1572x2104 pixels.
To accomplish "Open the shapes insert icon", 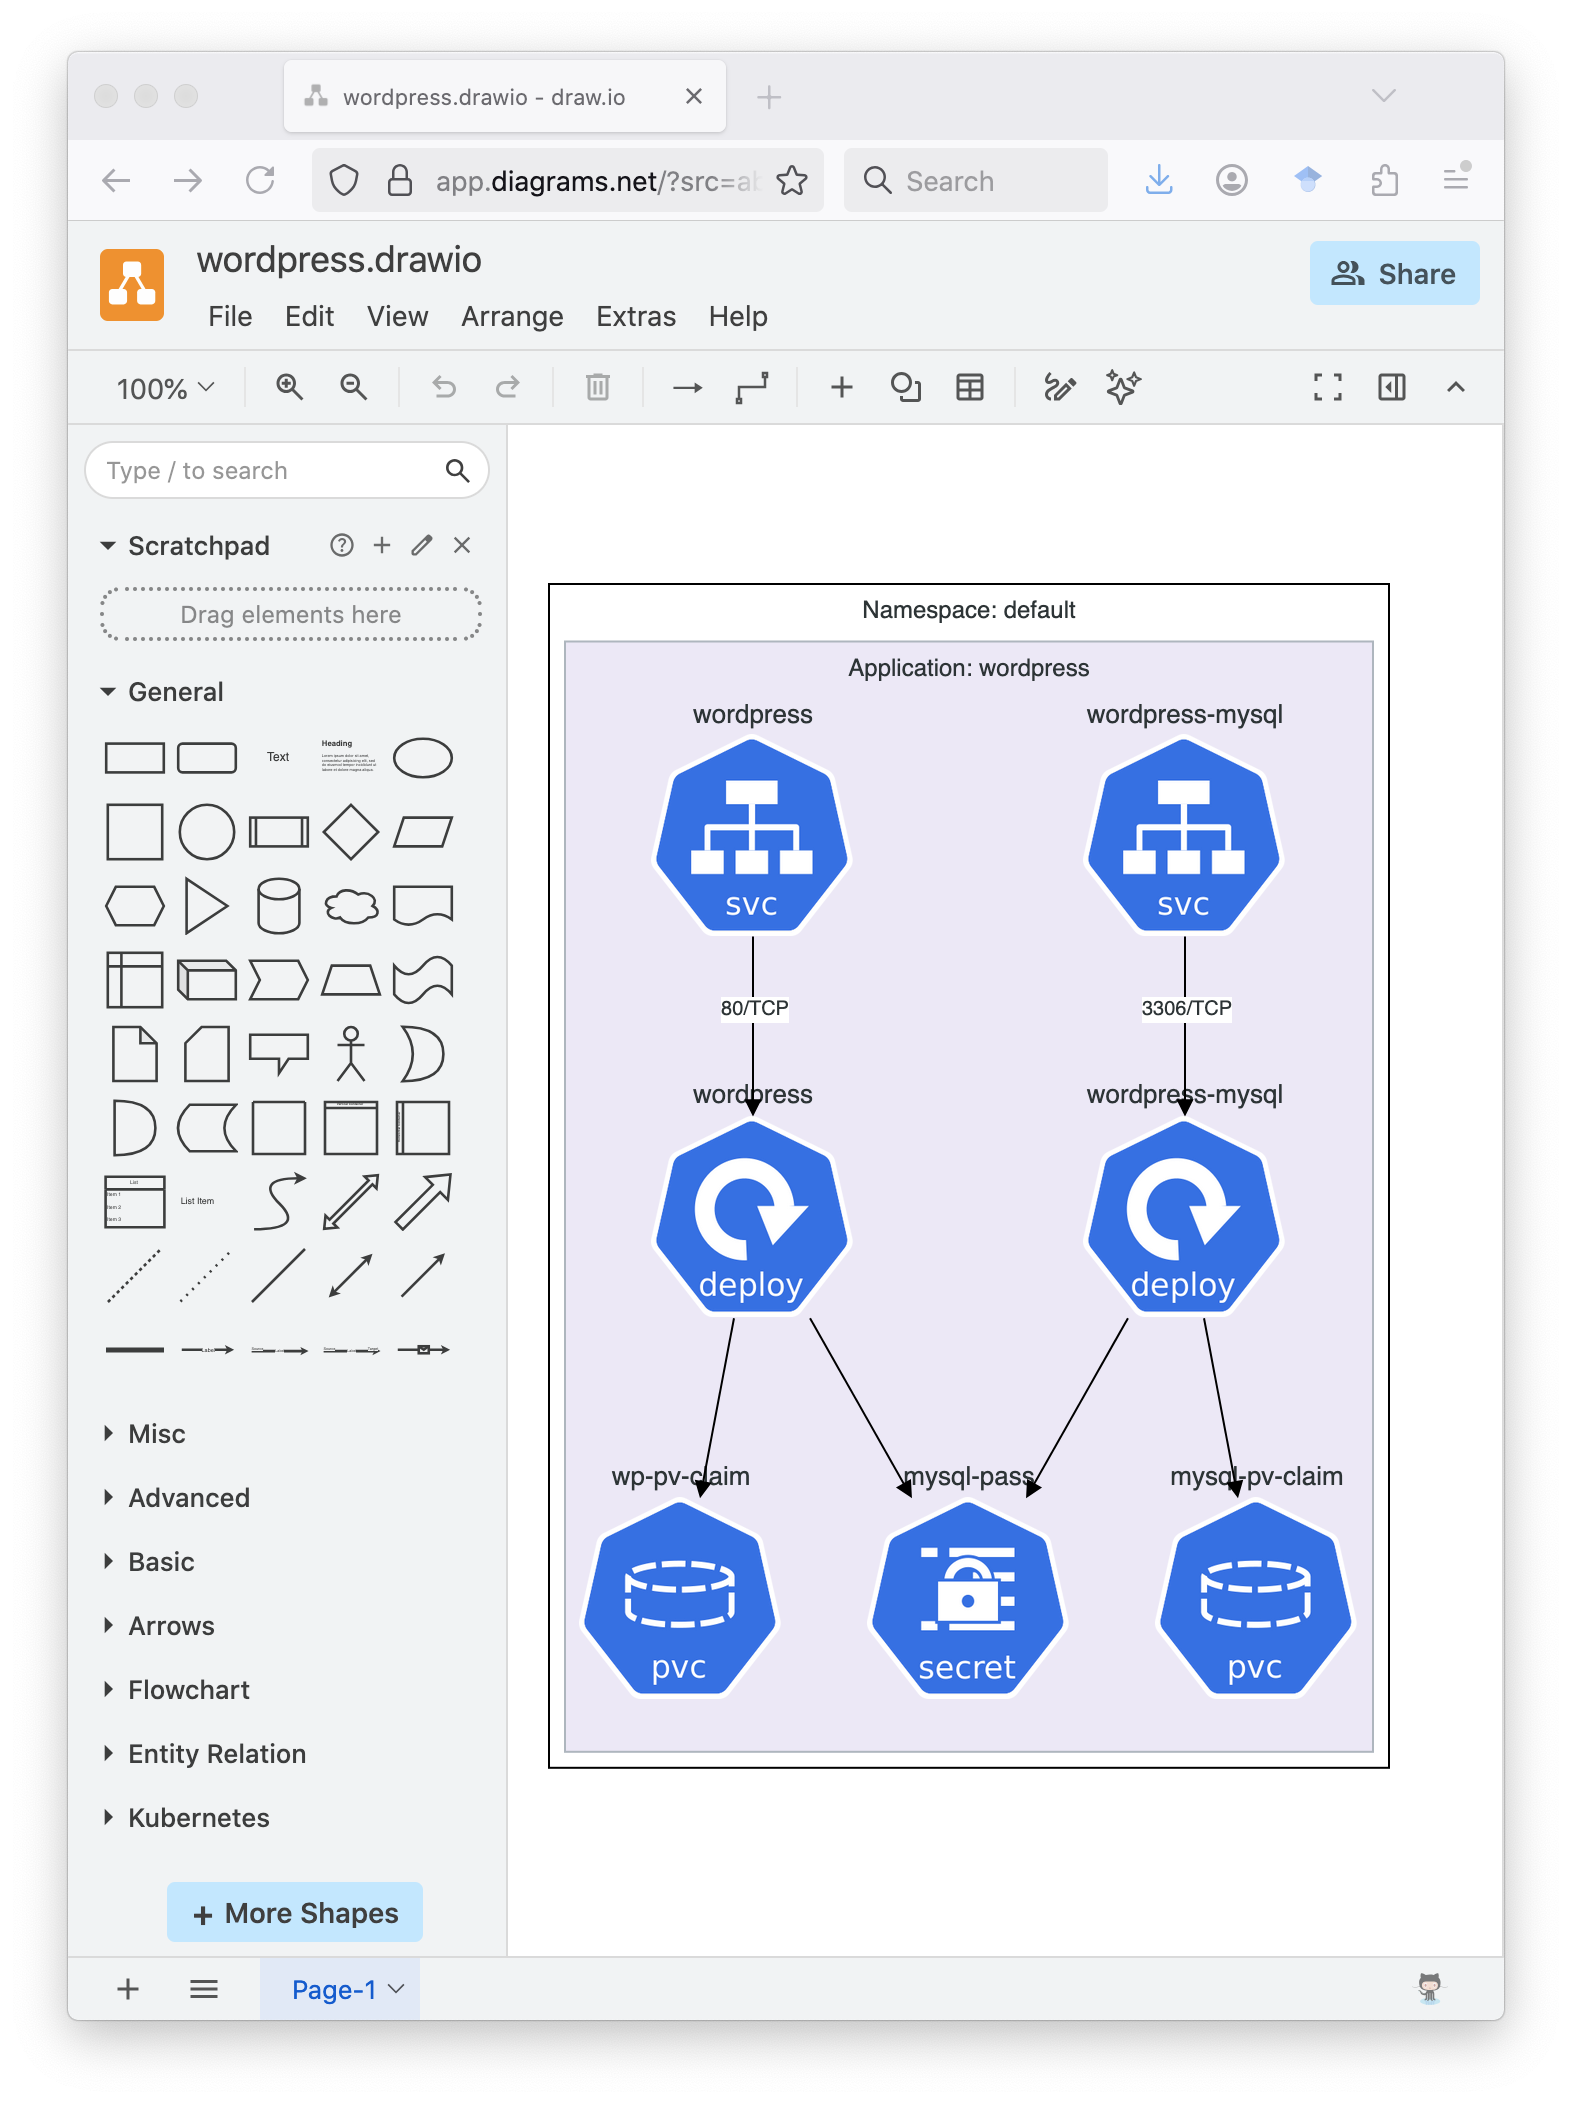I will point(906,387).
